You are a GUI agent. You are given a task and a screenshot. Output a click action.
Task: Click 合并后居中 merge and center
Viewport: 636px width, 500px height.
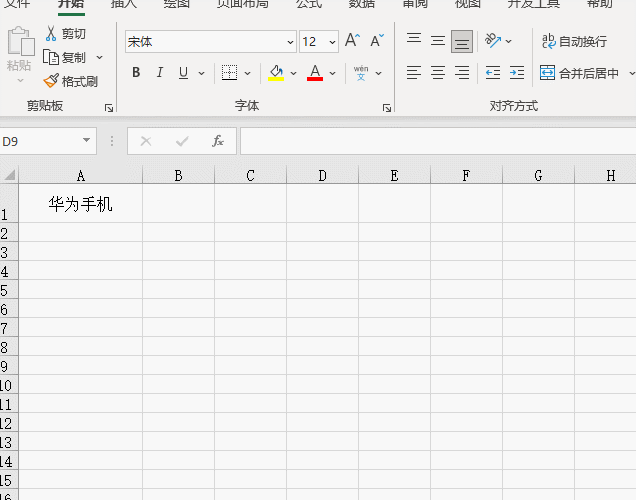579,73
